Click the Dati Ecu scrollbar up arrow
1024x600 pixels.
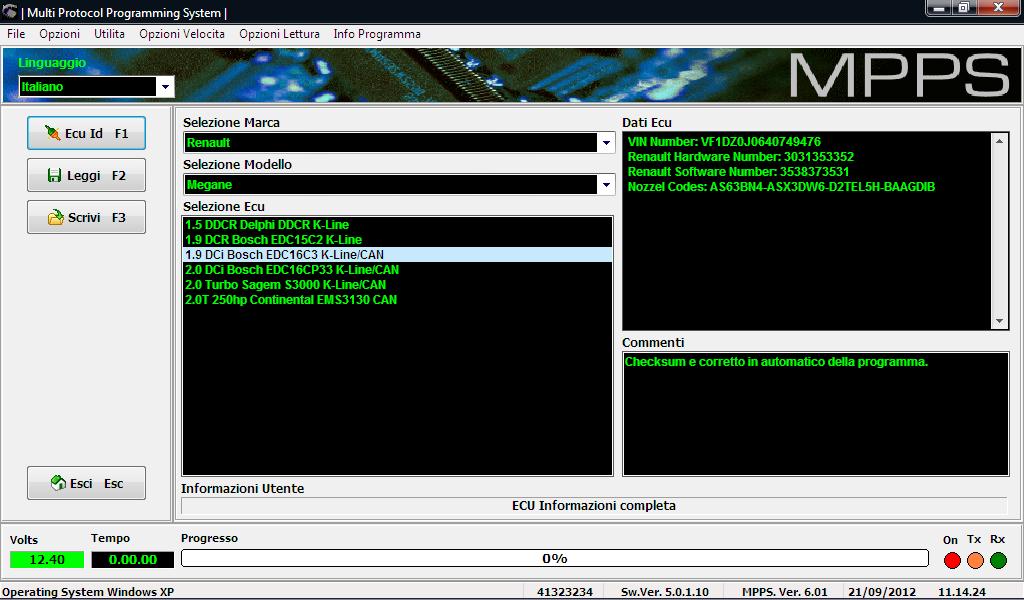click(x=999, y=141)
